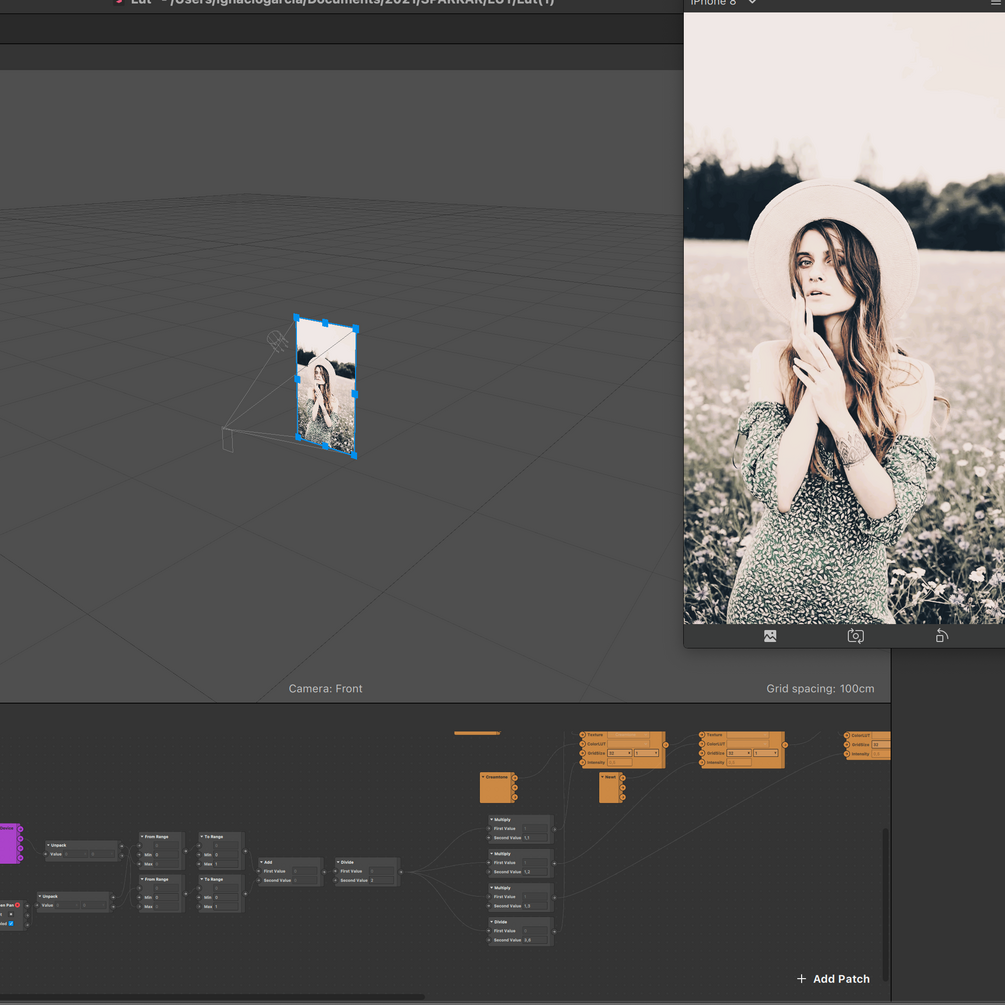The width and height of the screenshot is (1005, 1005).
Task: Click the first output port of Creamtone patch
Action: 515,778
